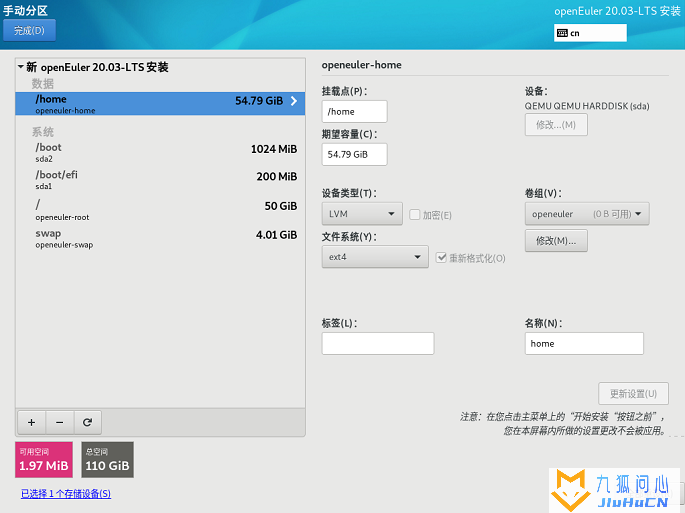
Task: Reload storage configuration with refresh icon
Action: tap(87, 422)
